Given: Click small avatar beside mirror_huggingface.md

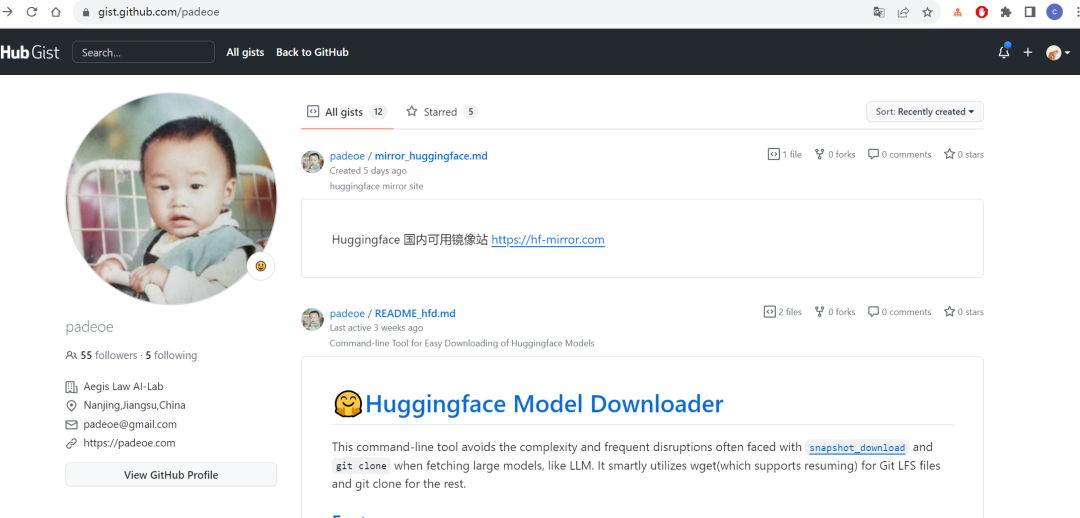Looking at the screenshot, I should pos(313,162).
